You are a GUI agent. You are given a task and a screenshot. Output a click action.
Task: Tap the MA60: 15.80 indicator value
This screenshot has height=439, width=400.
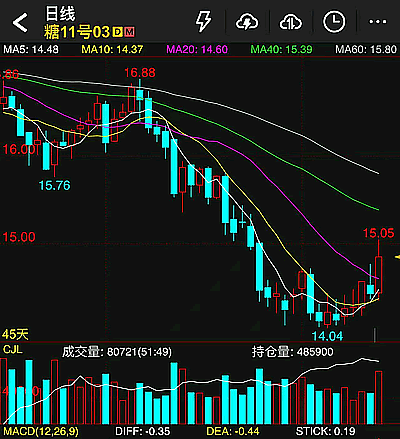coord(366,50)
